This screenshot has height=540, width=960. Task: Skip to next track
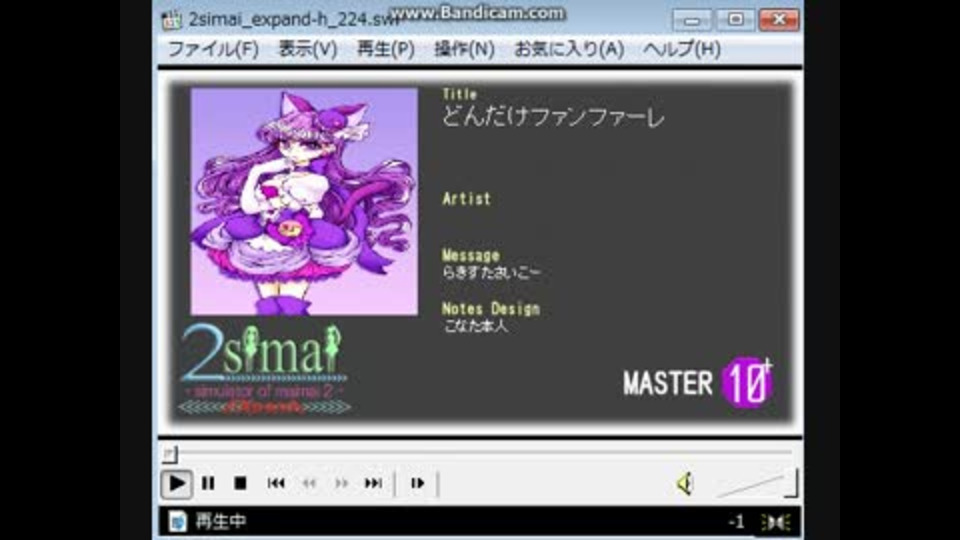(x=373, y=484)
